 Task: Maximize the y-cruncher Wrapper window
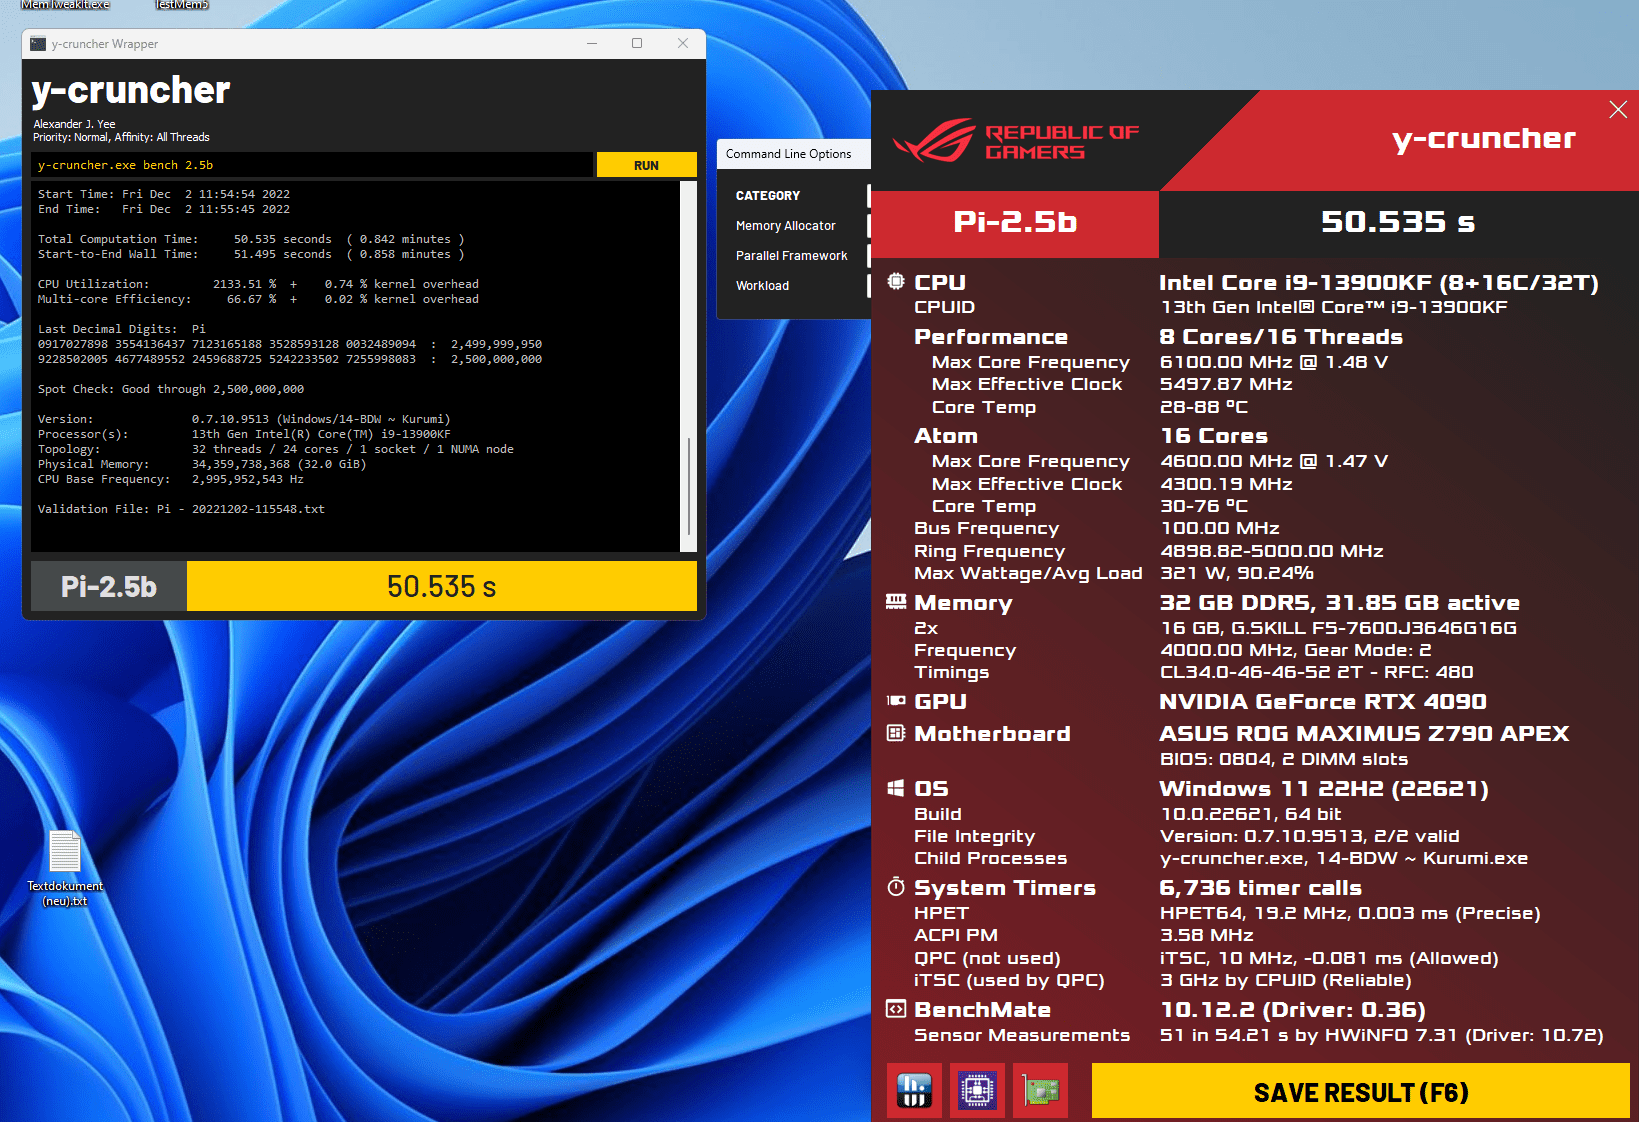coord(637,44)
